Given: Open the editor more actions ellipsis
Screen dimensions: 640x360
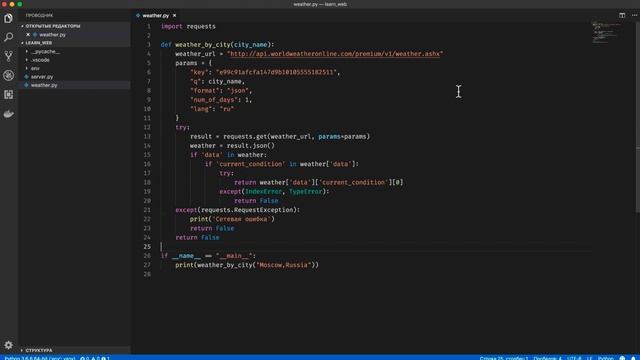Looking at the screenshot, I should click(634, 15).
